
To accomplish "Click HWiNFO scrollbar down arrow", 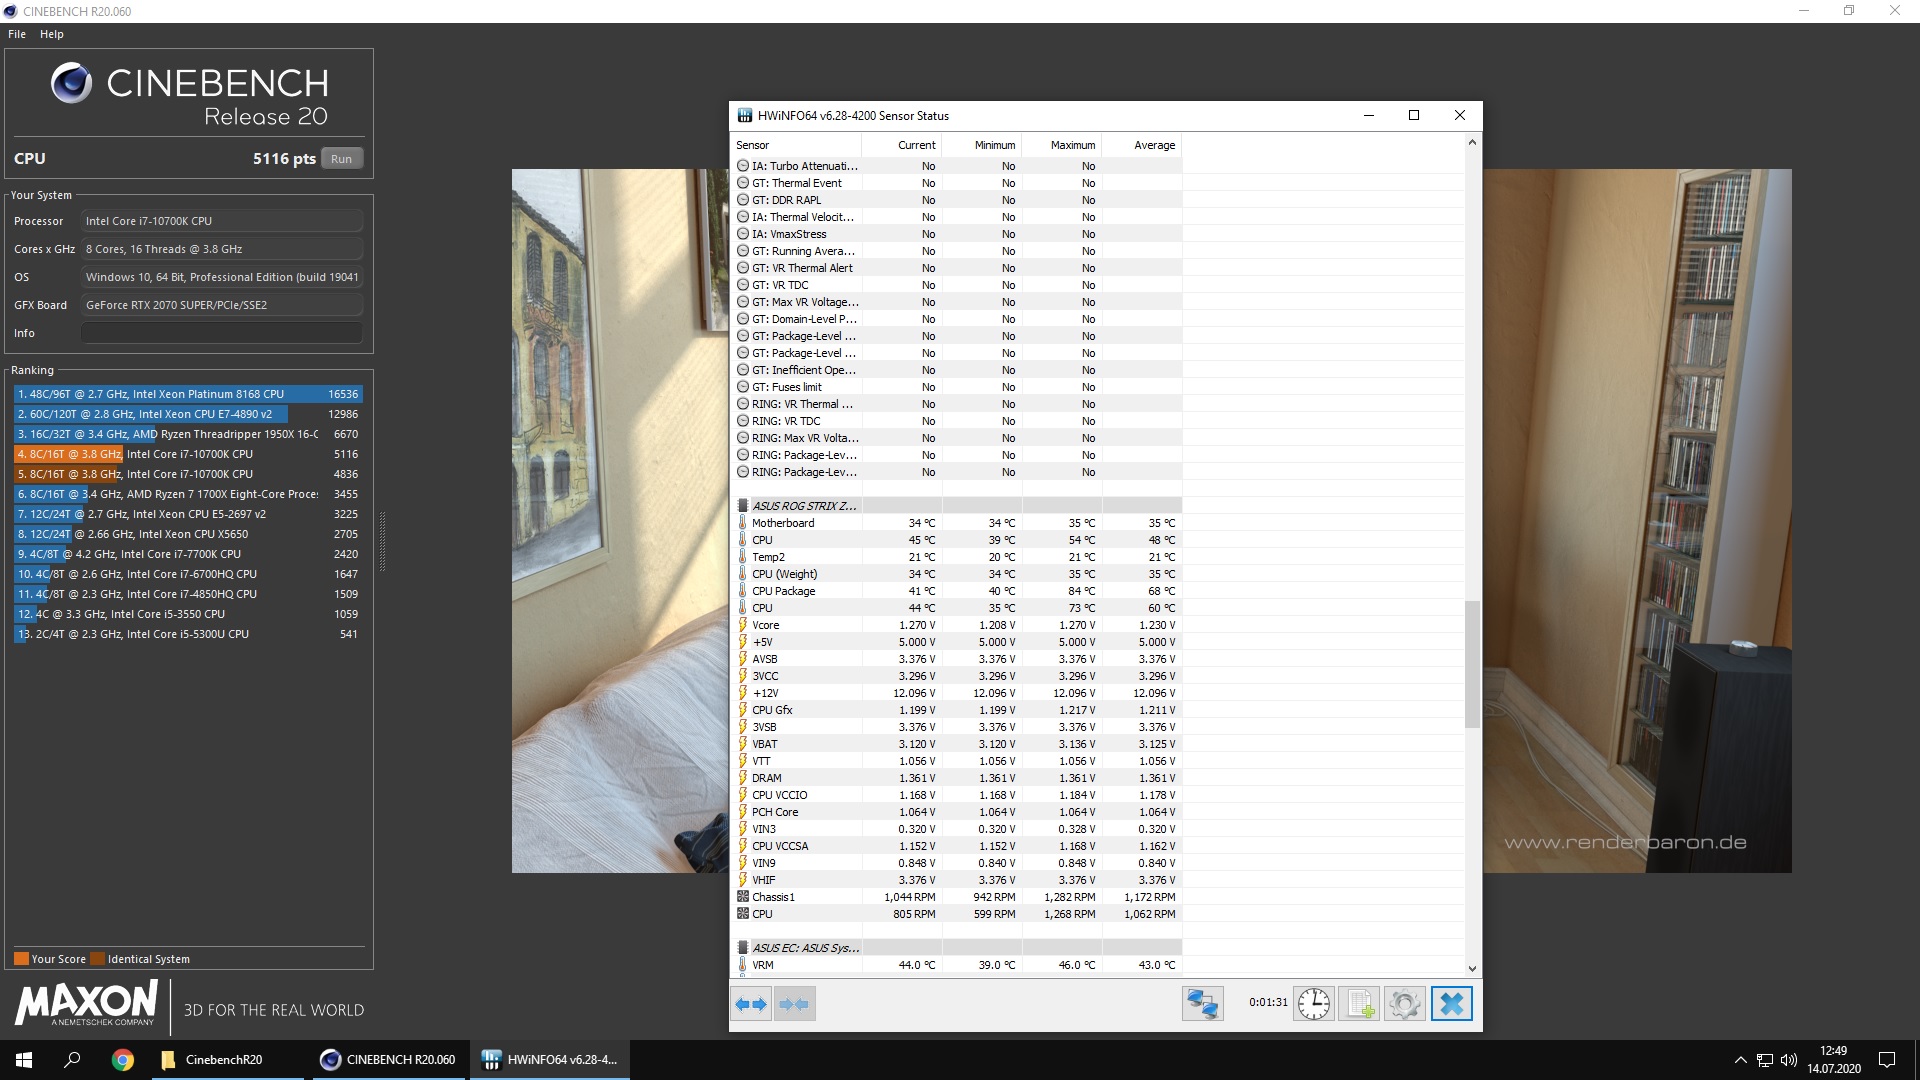I will (x=1472, y=968).
